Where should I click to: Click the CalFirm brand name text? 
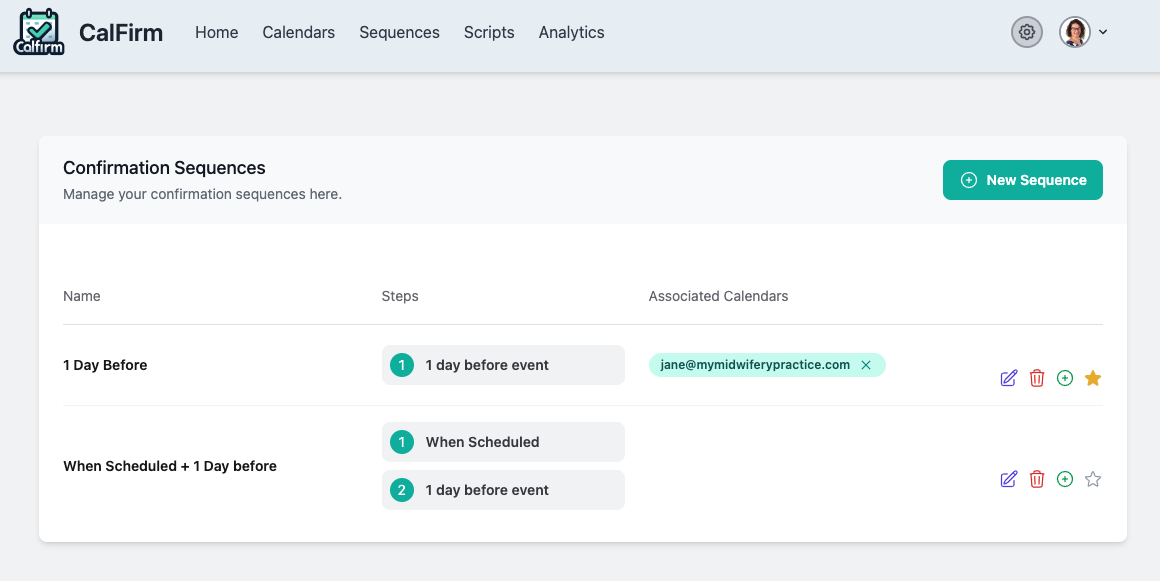121,33
